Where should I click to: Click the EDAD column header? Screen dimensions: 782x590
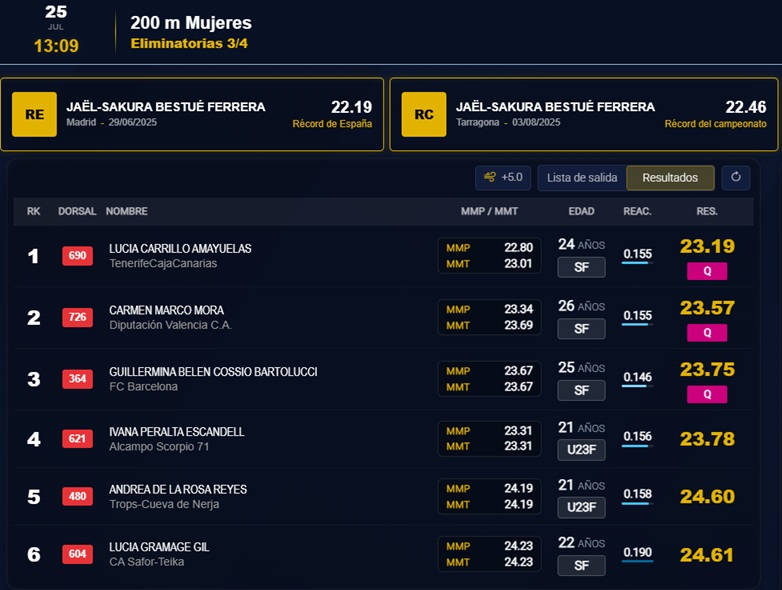tap(582, 211)
